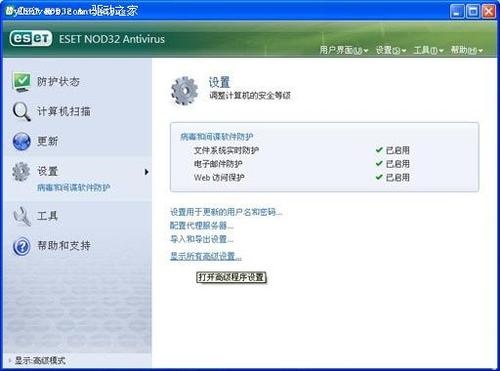Click the green check next to 文件系统实时防护
Image resolution: width=500 pixels, height=371 pixels.
click(x=379, y=150)
